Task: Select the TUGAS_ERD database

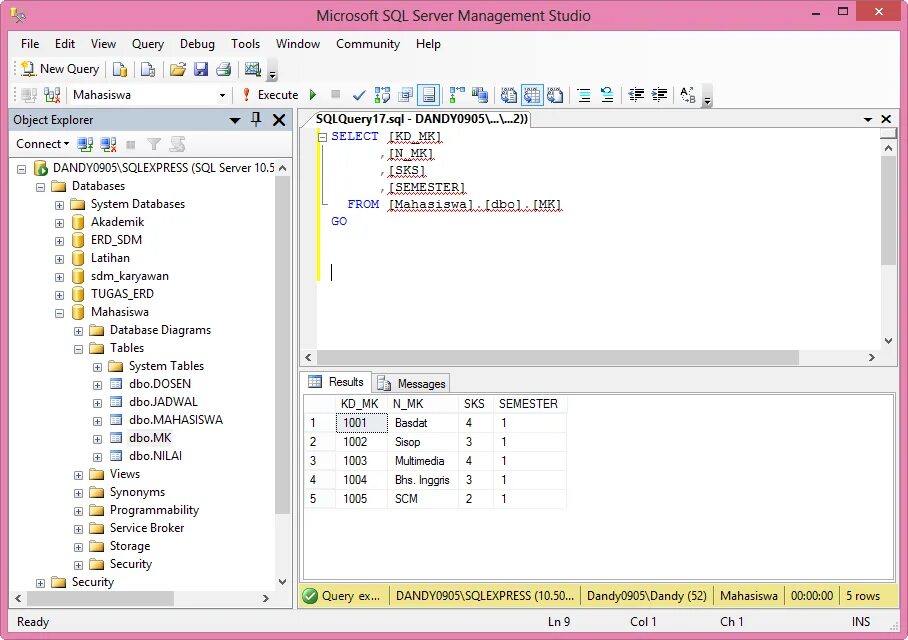Action: tap(122, 294)
